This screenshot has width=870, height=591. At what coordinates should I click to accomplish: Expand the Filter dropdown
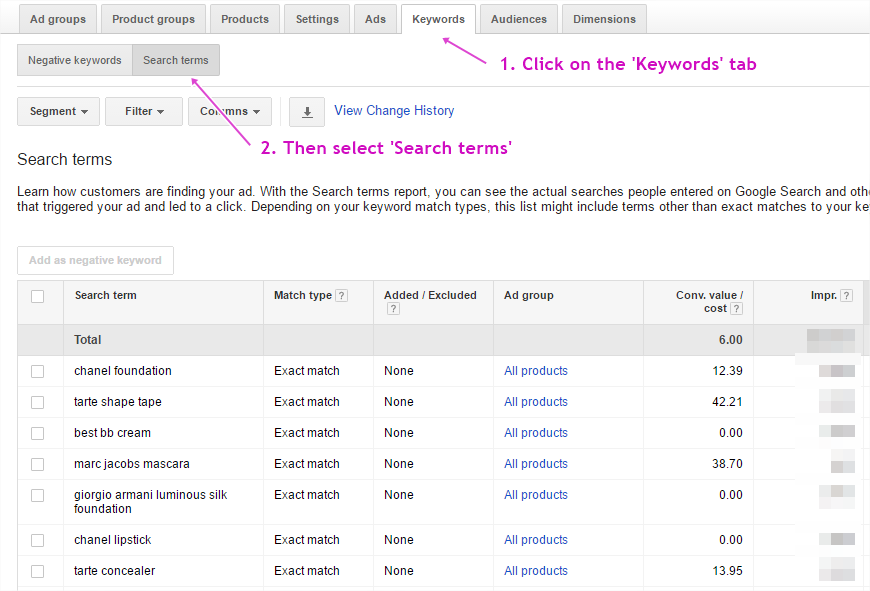pyautogui.click(x=144, y=112)
